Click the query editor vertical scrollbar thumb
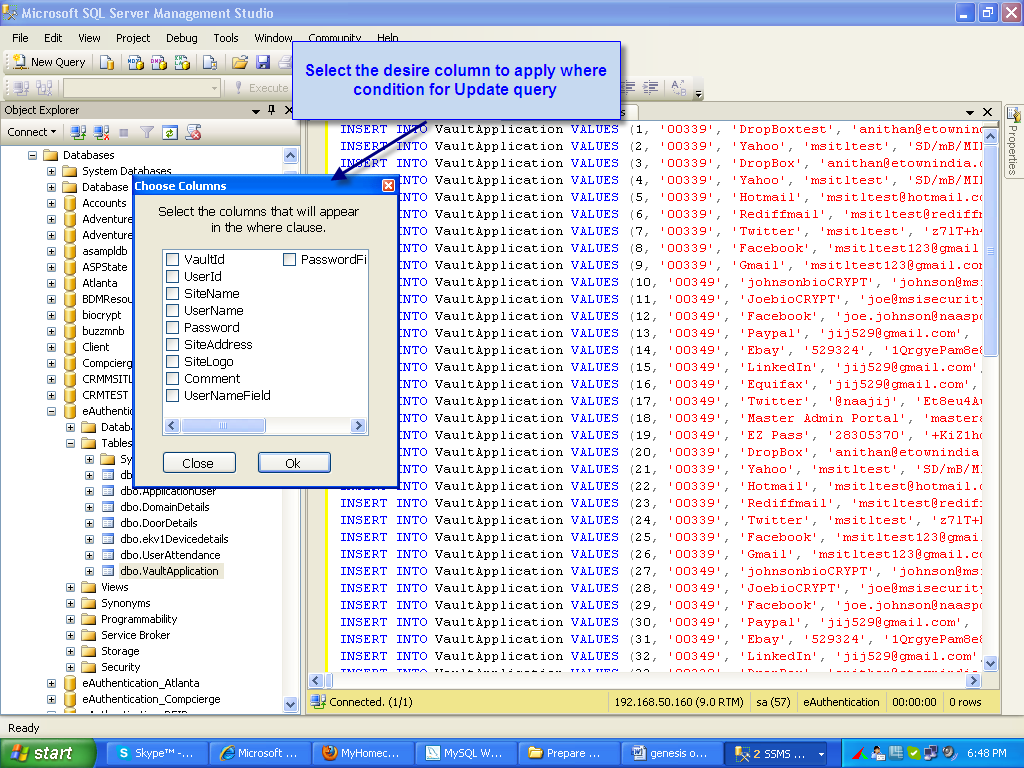Image resolution: width=1024 pixels, height=768 pixels. point(990,251)
